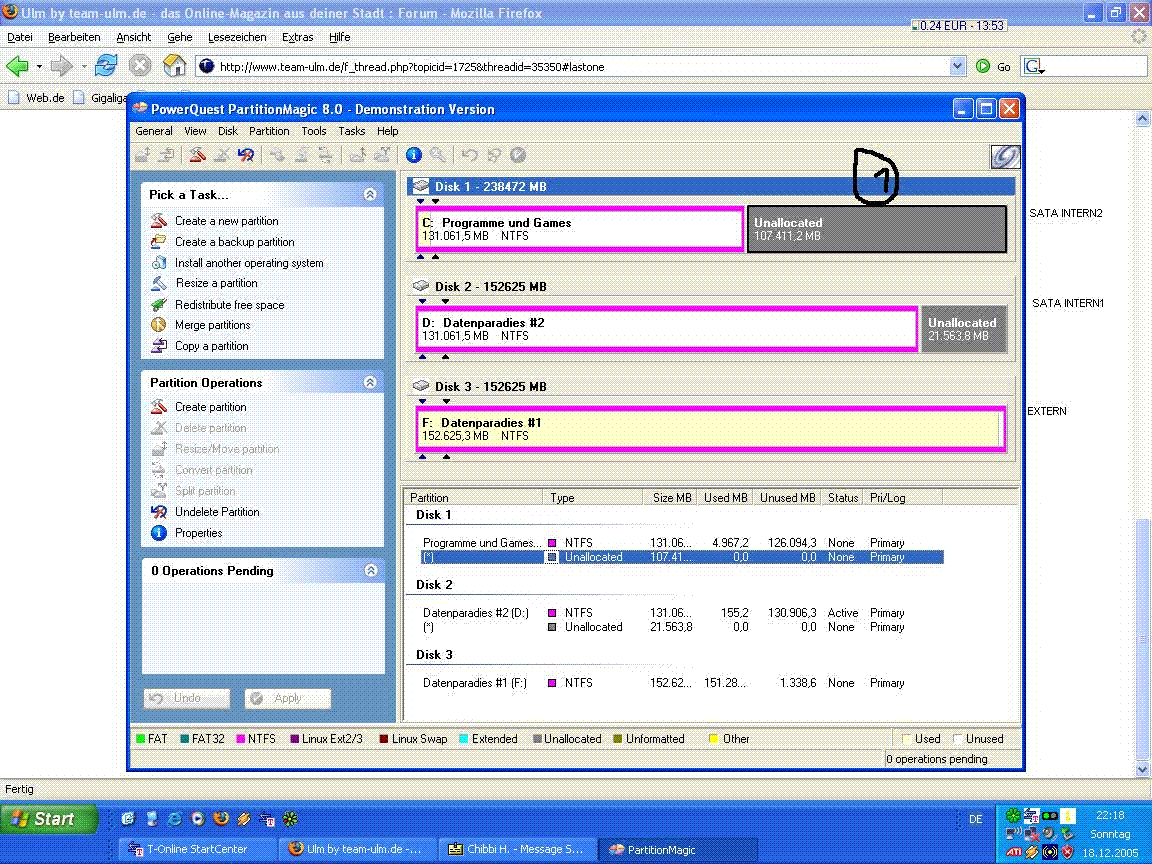Screen dimensions: 1152x864
Task: Click Firefox page scrollbar down arrow
Action: (1142, 769)
